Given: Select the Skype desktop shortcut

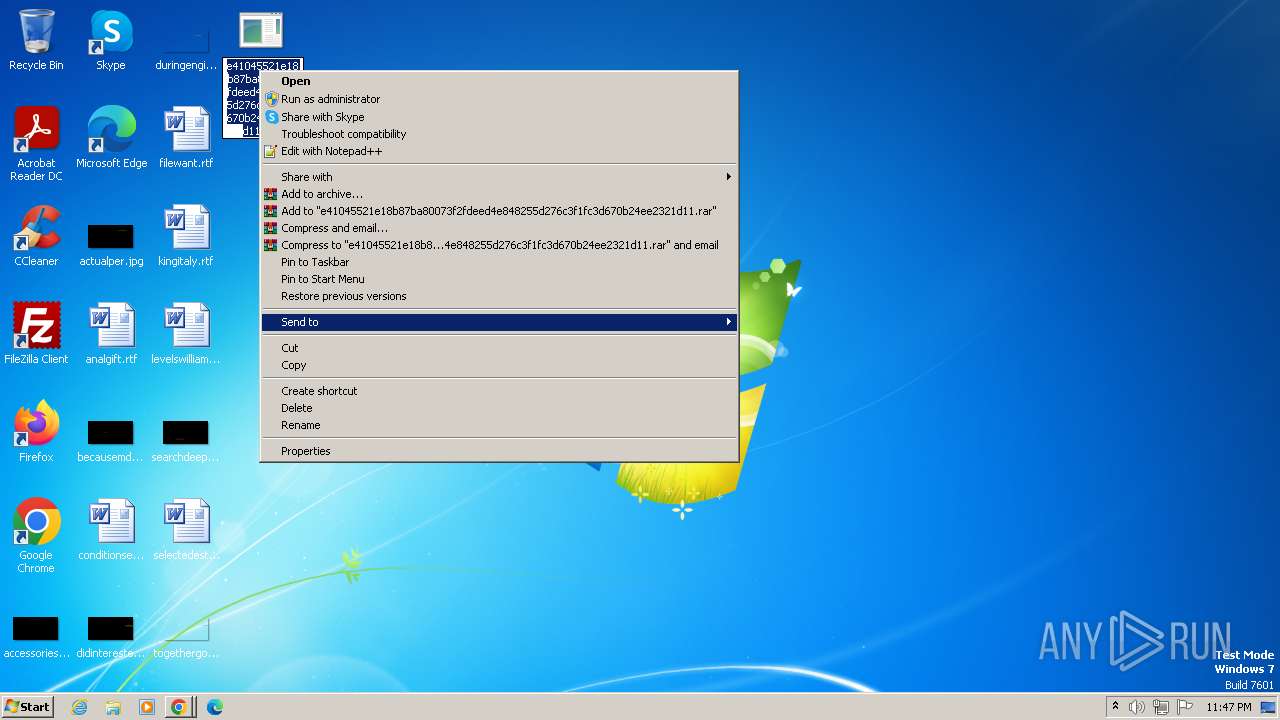Looking at the screenshot, I should point(111,40).
